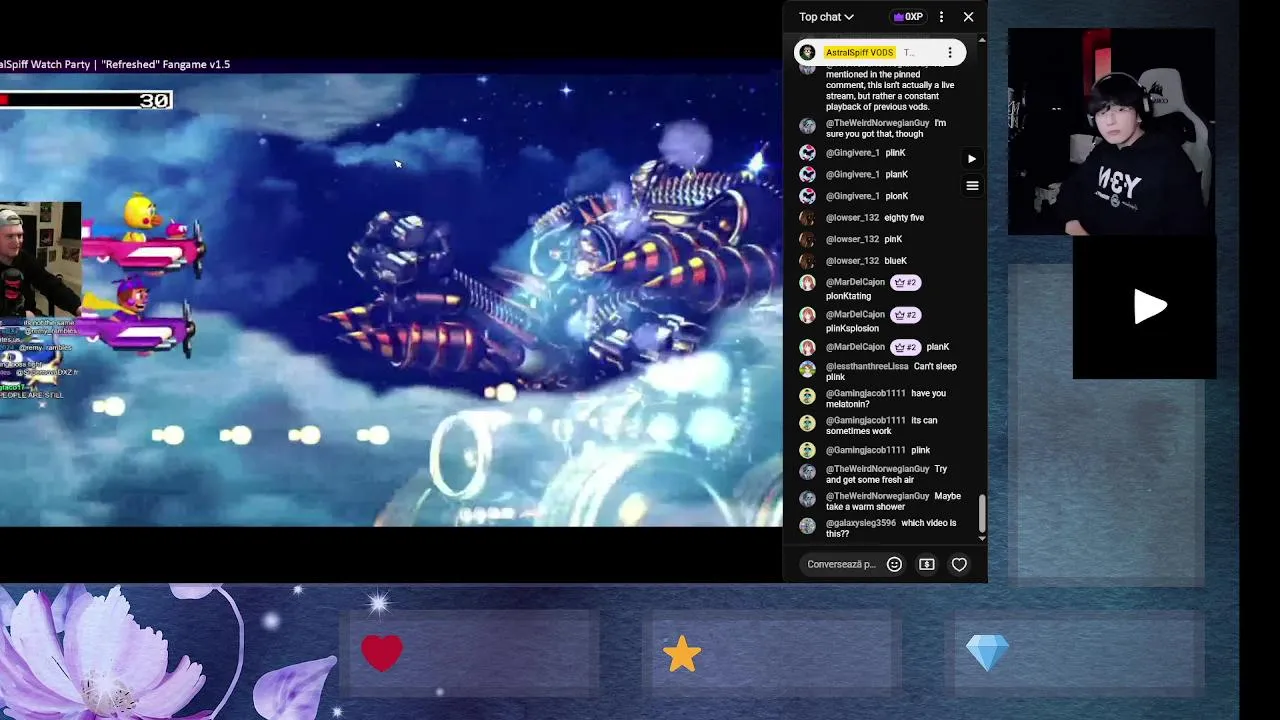Click the #2 badge beside "planK"
This screenshot has width=1280, height=720.
904,347
